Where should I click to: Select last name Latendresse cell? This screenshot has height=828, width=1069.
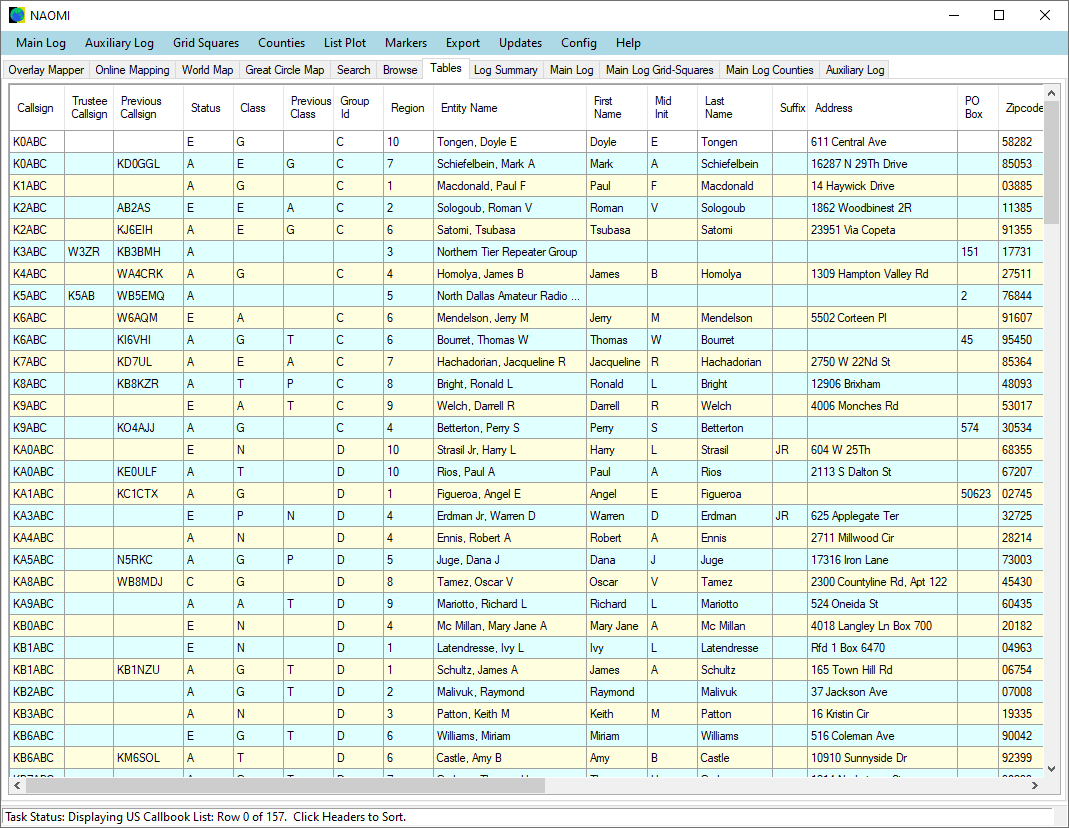coord(735,648)
